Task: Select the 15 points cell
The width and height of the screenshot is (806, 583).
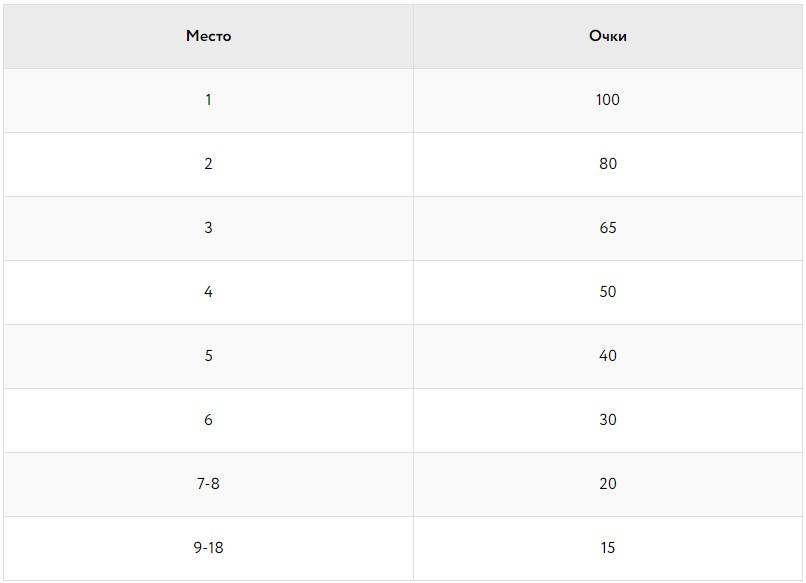Action: click(x=608, y=548)
